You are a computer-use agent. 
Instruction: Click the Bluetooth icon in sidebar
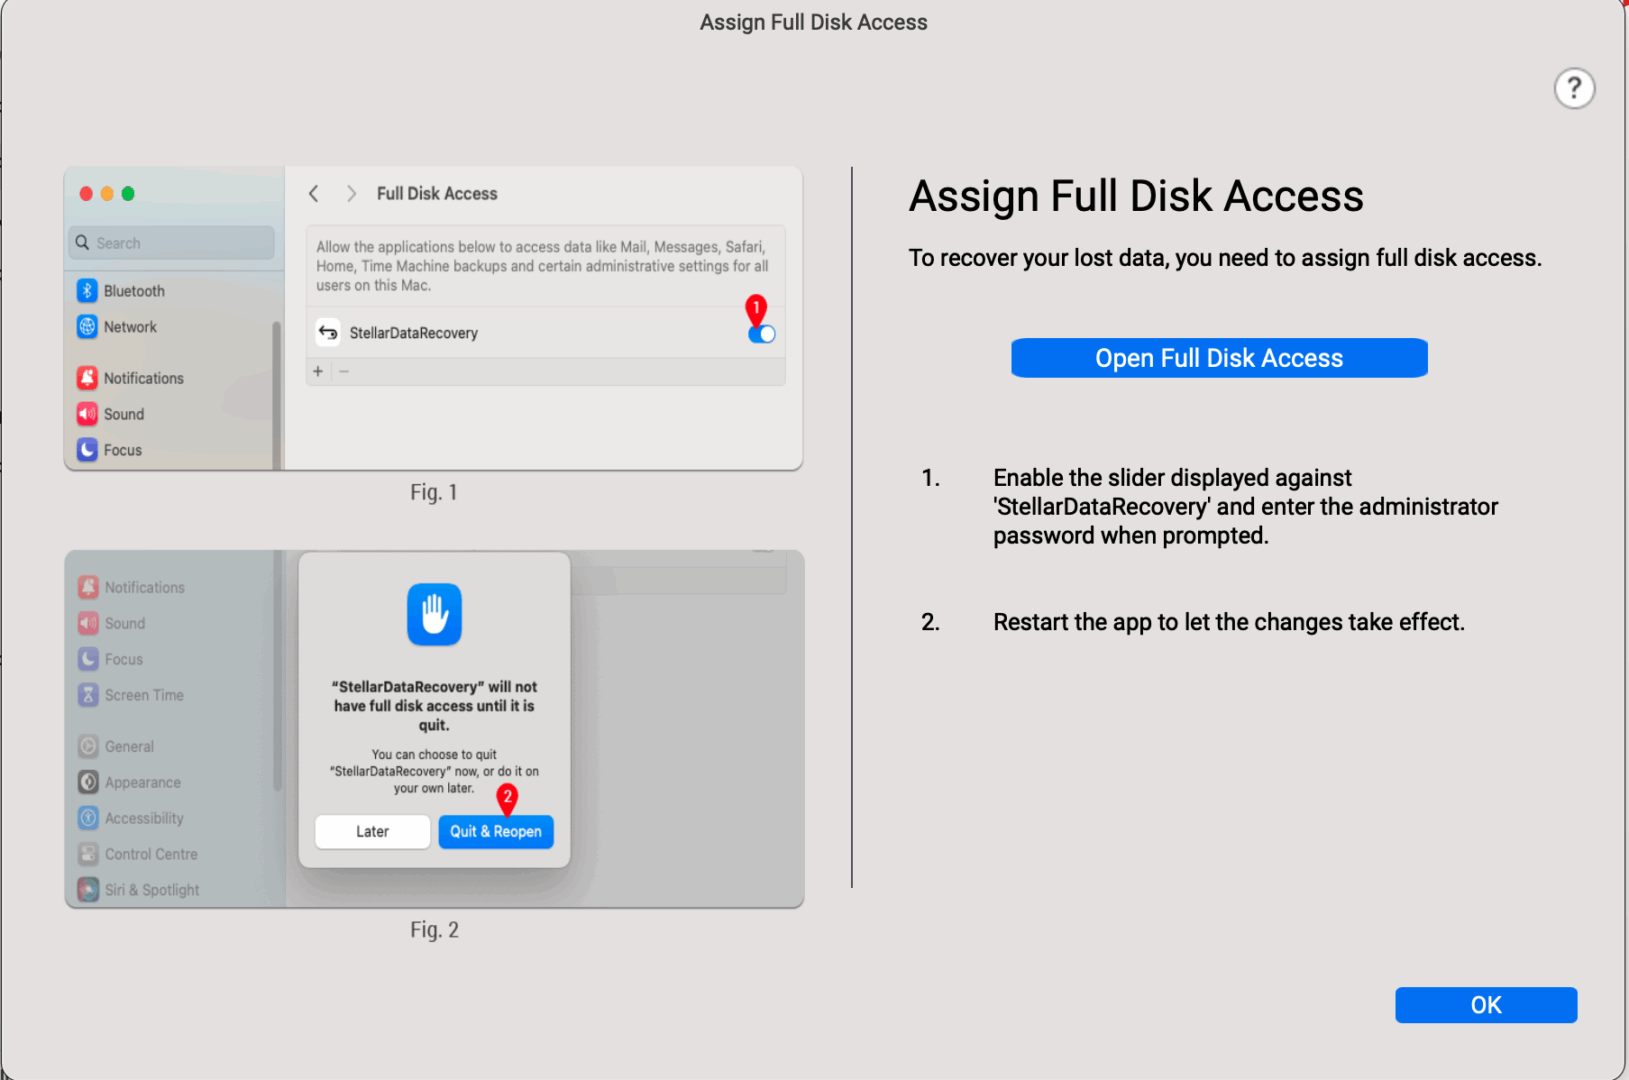pyautogui.click(x=87, y=291)
